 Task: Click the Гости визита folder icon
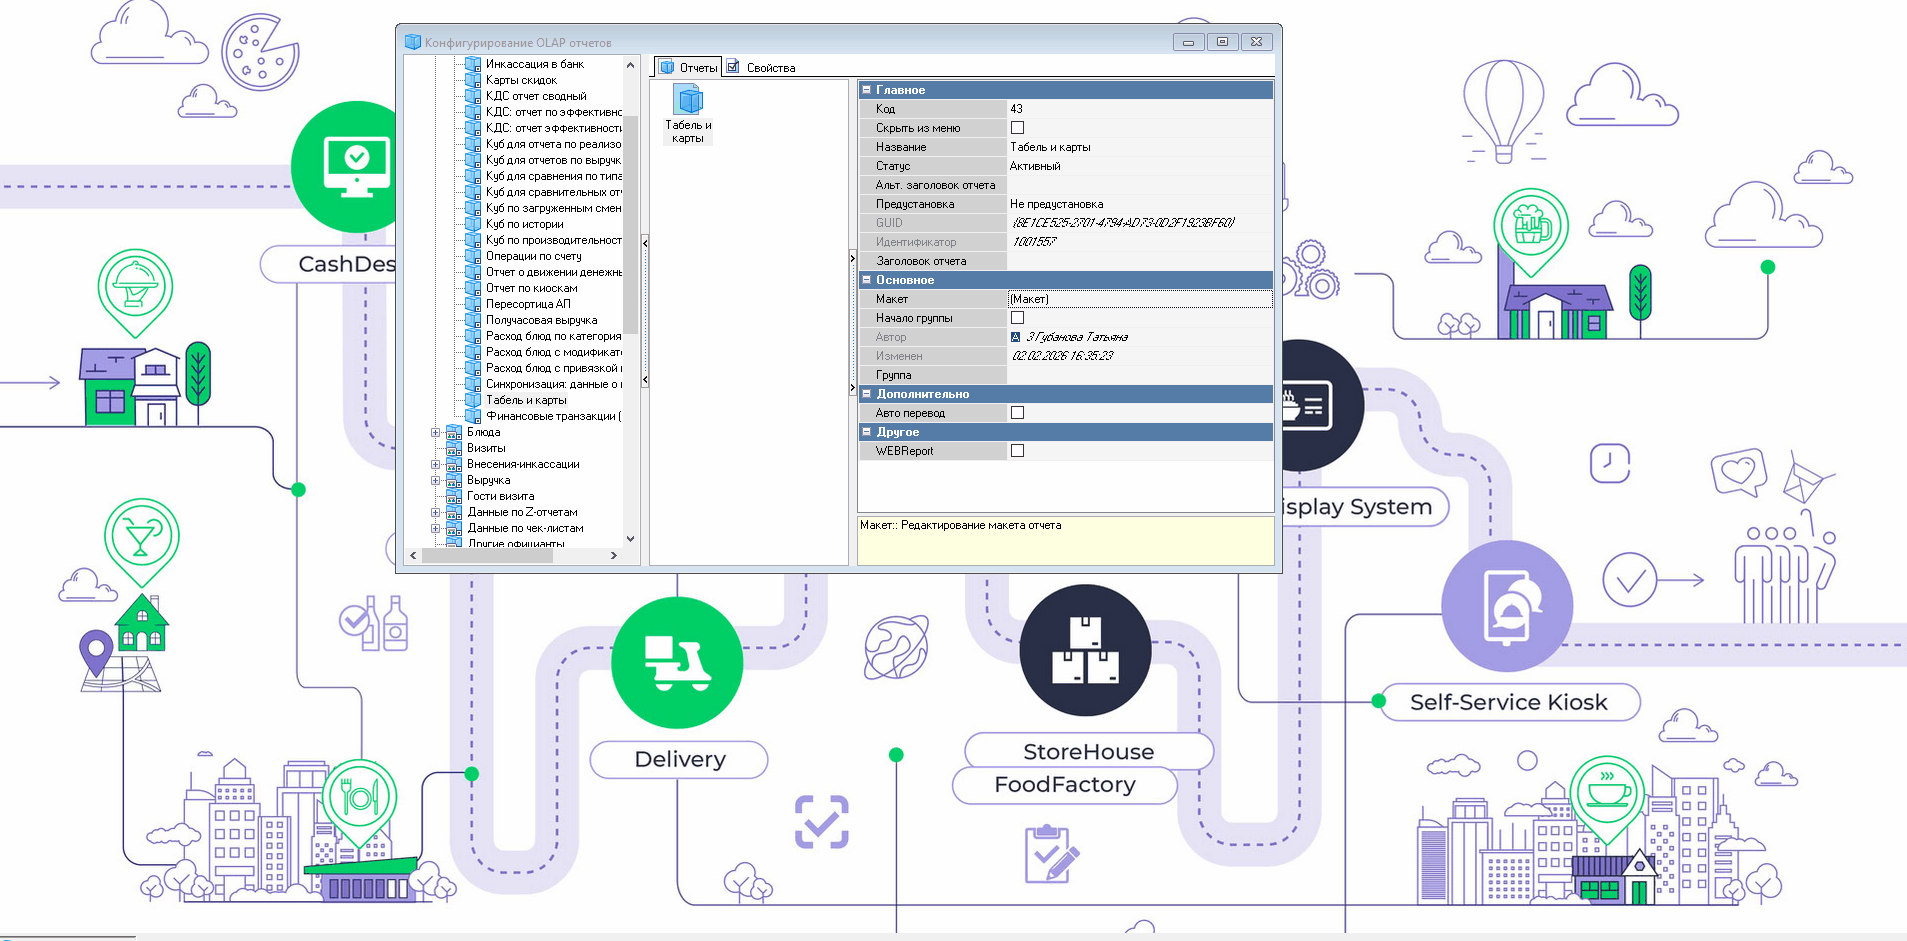[454, 496]
